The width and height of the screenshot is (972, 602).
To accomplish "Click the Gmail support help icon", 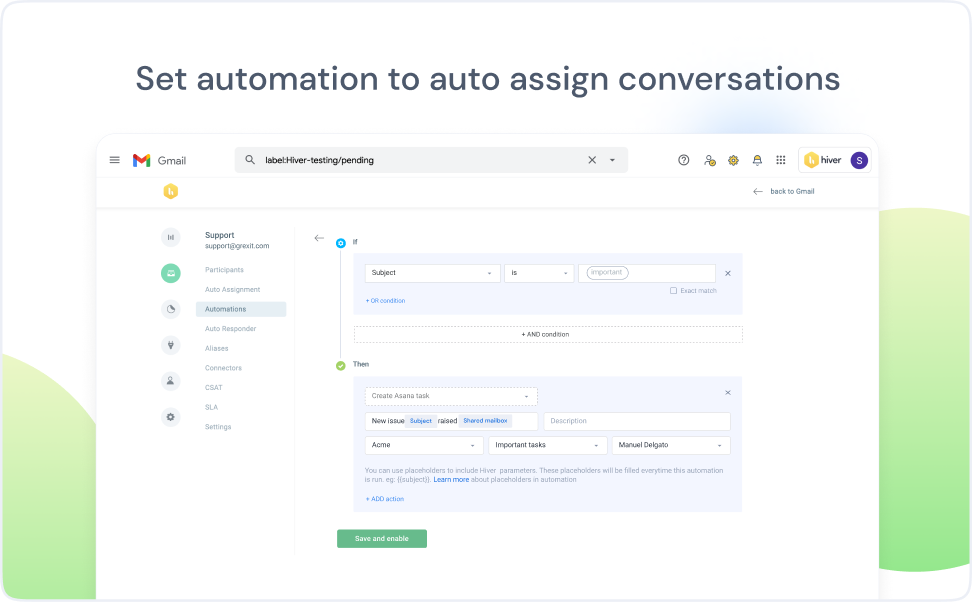I will click(684, 160).
